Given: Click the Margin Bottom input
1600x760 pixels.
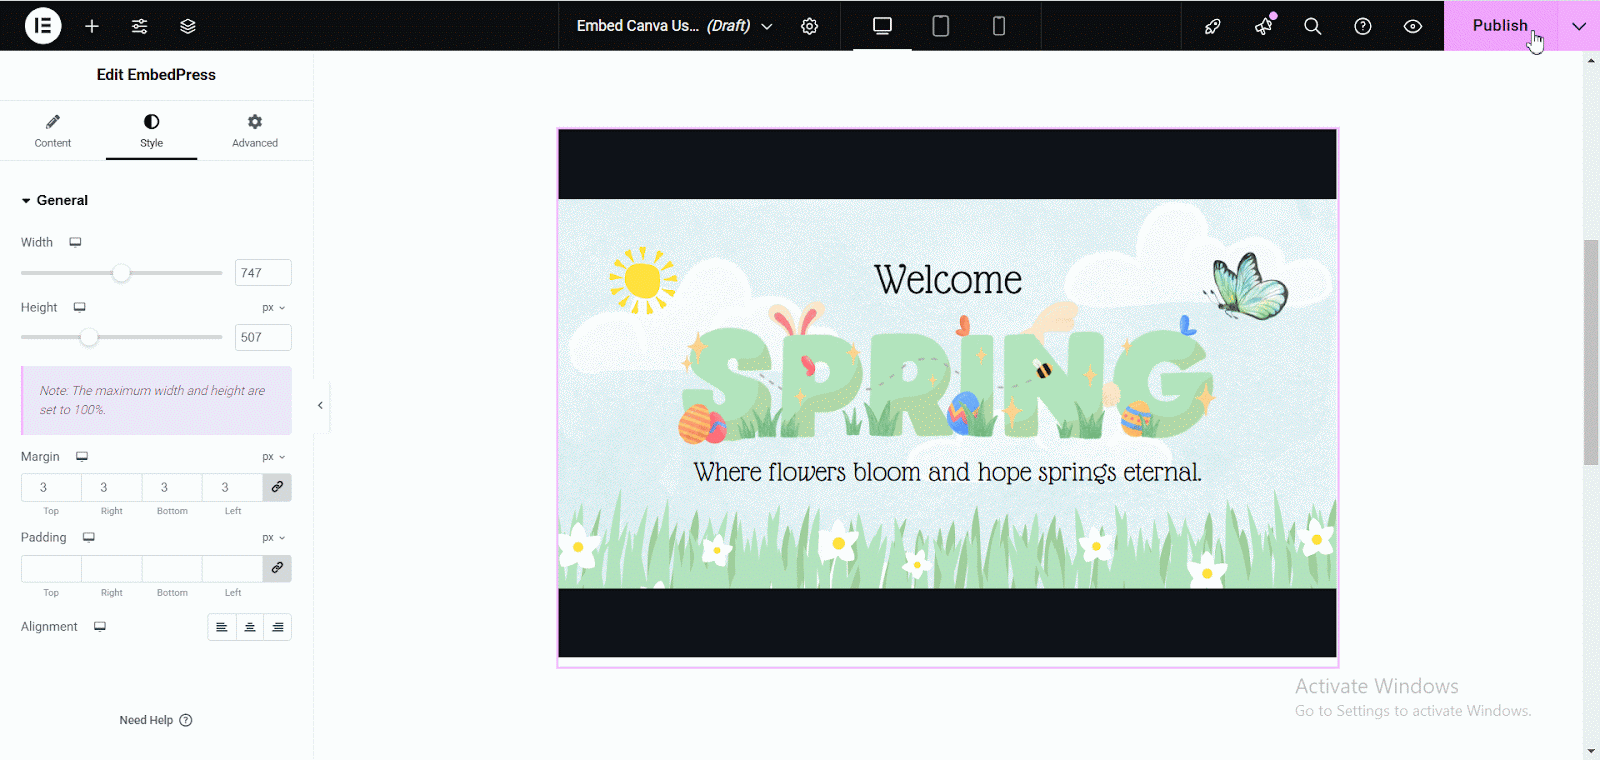Looking at the screenshot, I should (x=172, y=487).
